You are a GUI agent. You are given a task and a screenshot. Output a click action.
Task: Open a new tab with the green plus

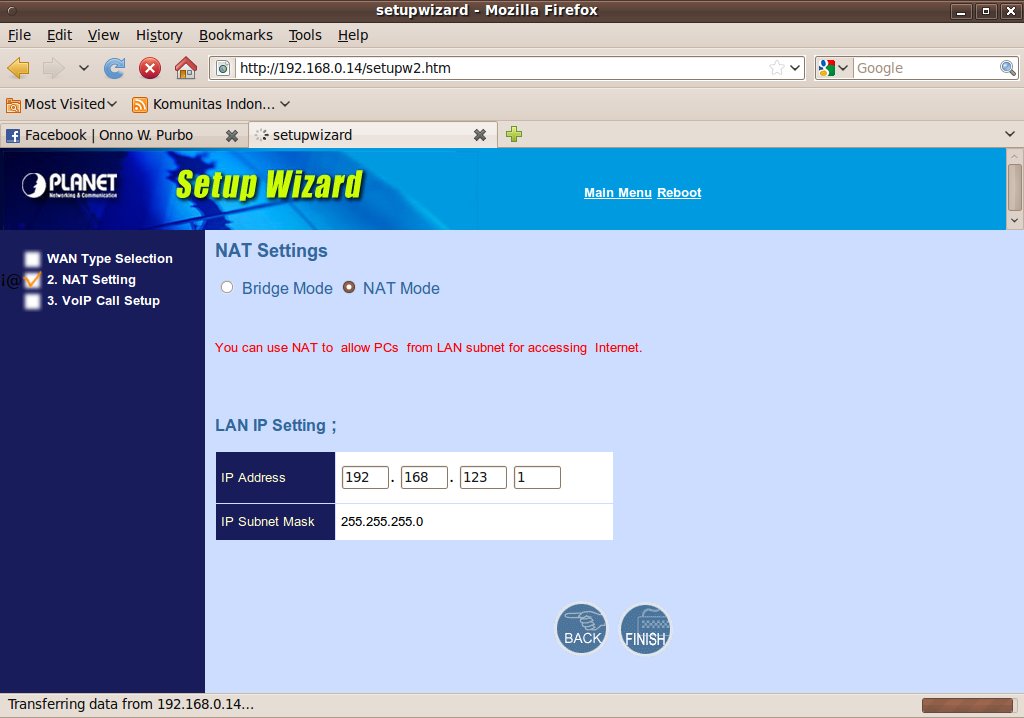pyautogui.click(x=514, y=134)
